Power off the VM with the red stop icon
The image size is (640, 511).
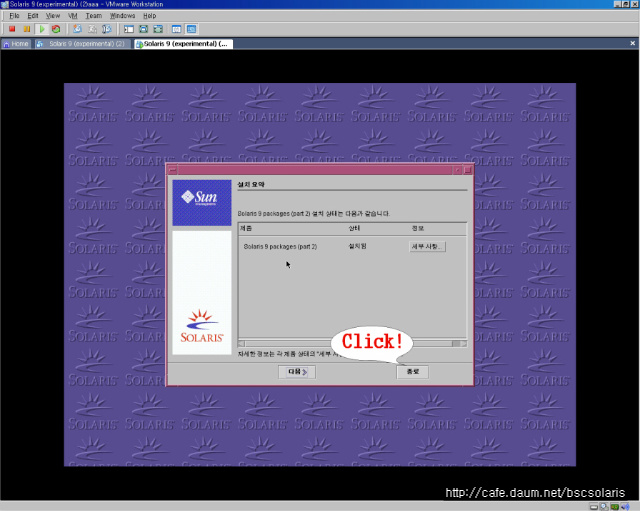click(x=12, y=29)
